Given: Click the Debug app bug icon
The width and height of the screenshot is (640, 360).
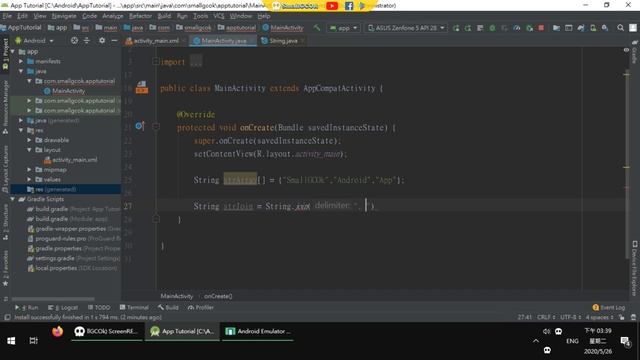Looking at the screenshot, I should pyautogui.click(x=492, y=28).
